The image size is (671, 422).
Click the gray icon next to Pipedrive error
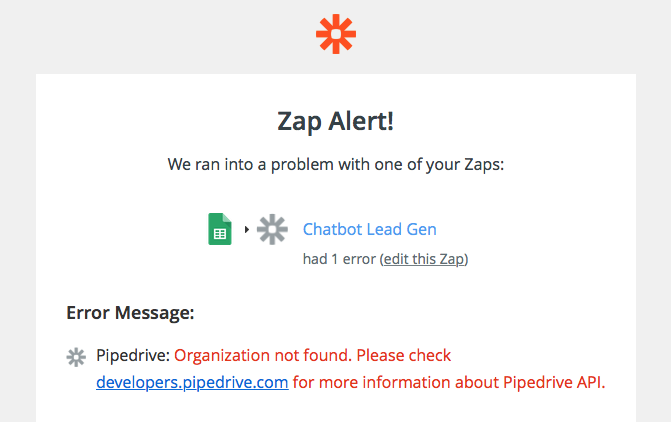pos(76,357)
